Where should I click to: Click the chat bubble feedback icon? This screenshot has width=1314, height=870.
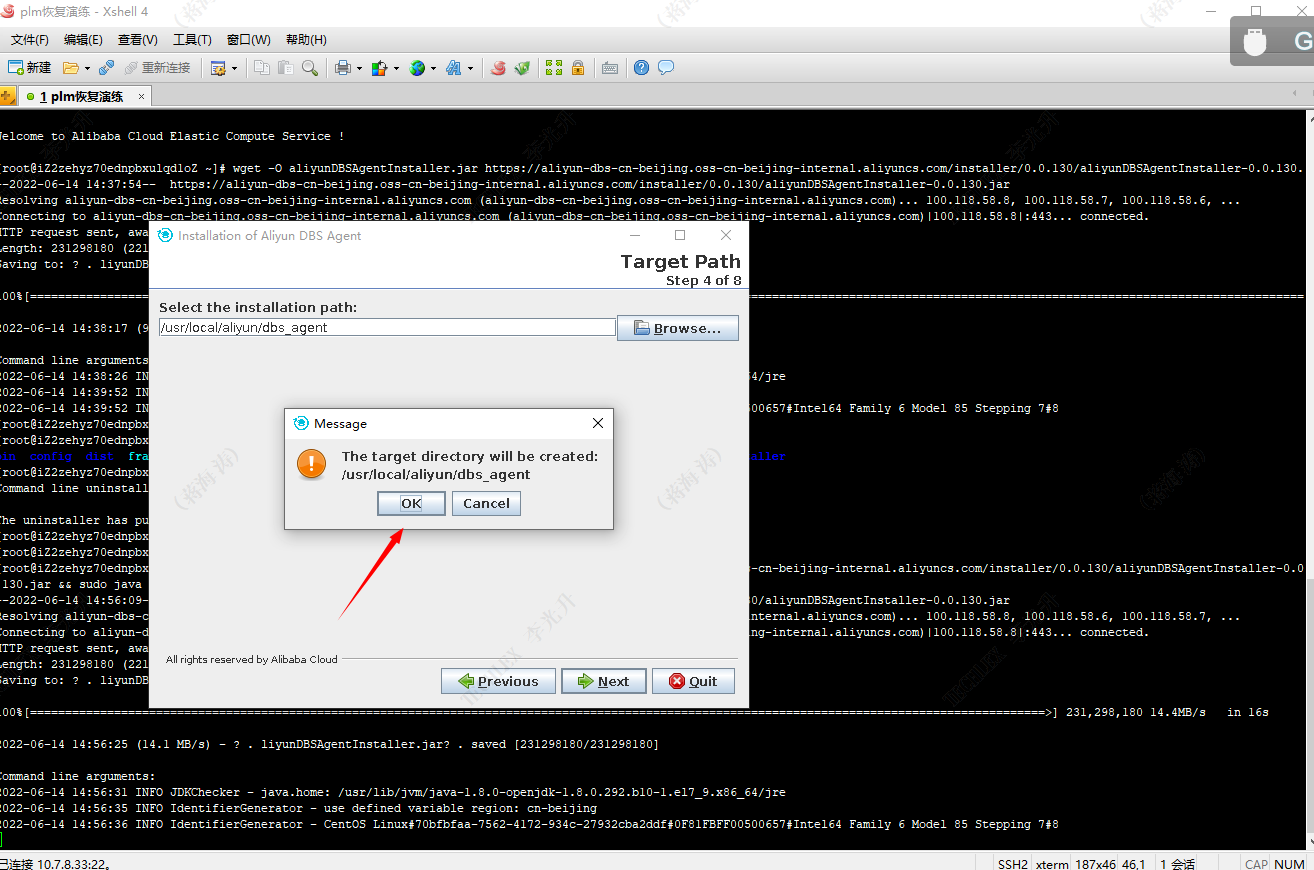(x=665, y=68)
